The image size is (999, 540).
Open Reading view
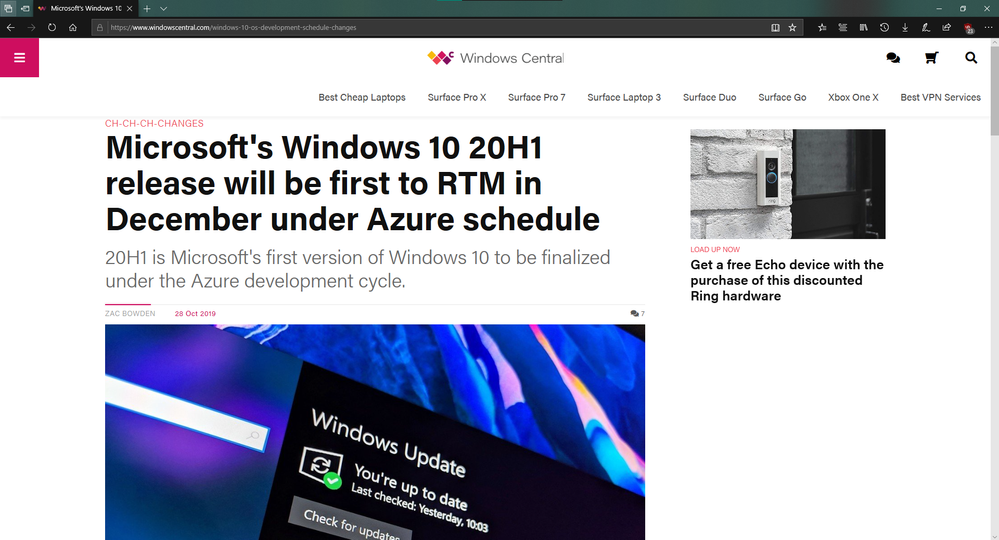pos(775,27)
